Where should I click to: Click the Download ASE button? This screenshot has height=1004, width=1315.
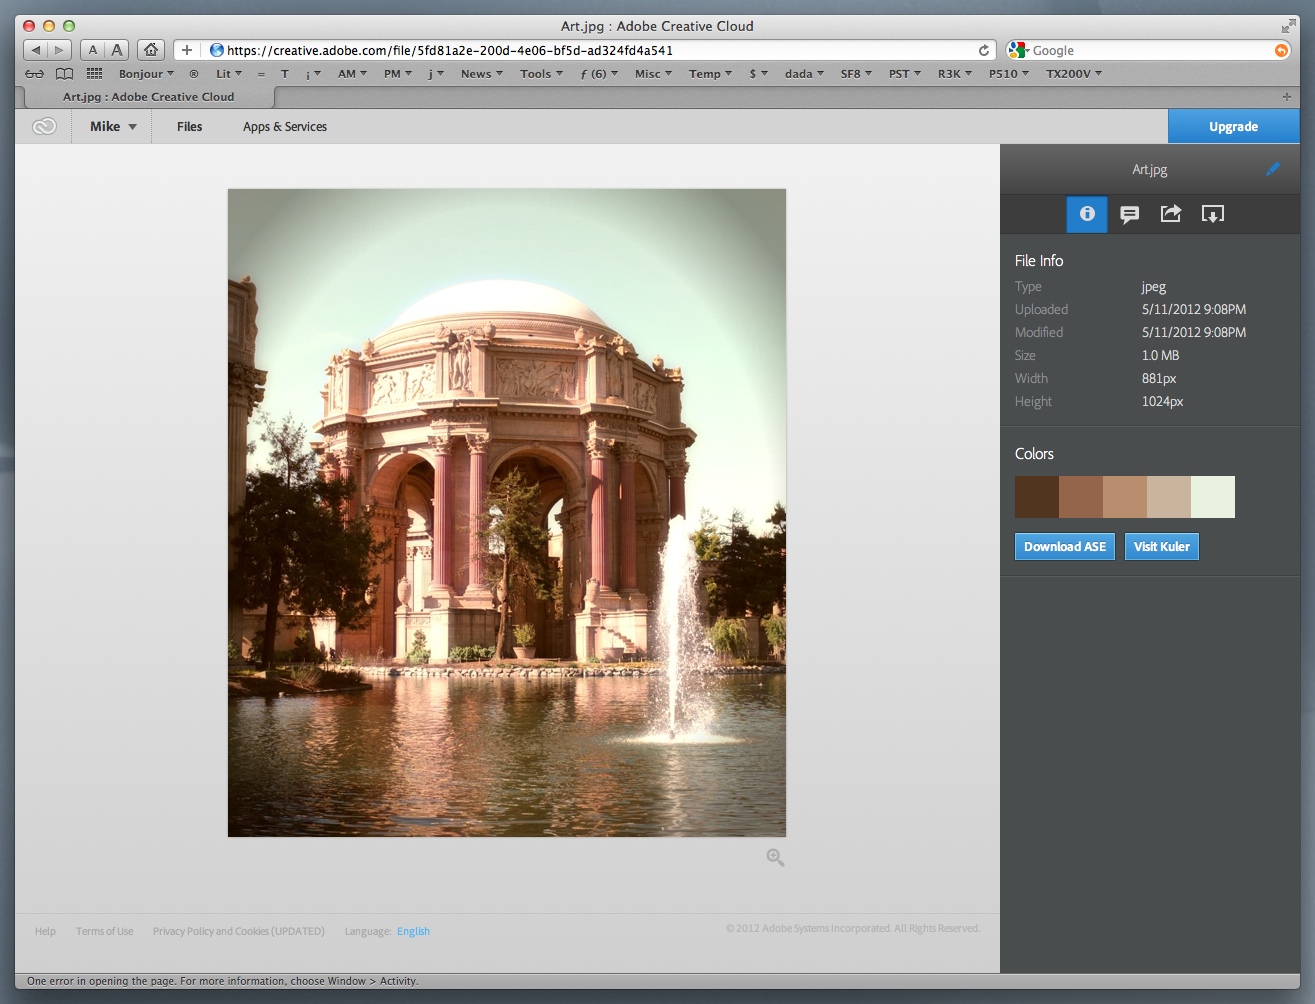(x=1064, y=547)
